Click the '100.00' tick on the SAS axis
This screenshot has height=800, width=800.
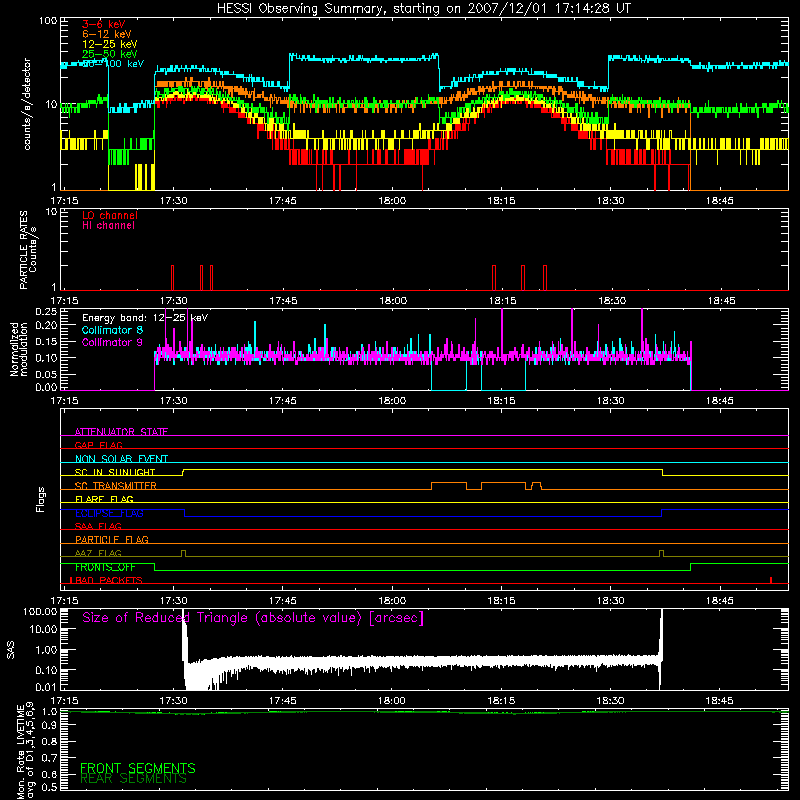(x=40, y=611)
